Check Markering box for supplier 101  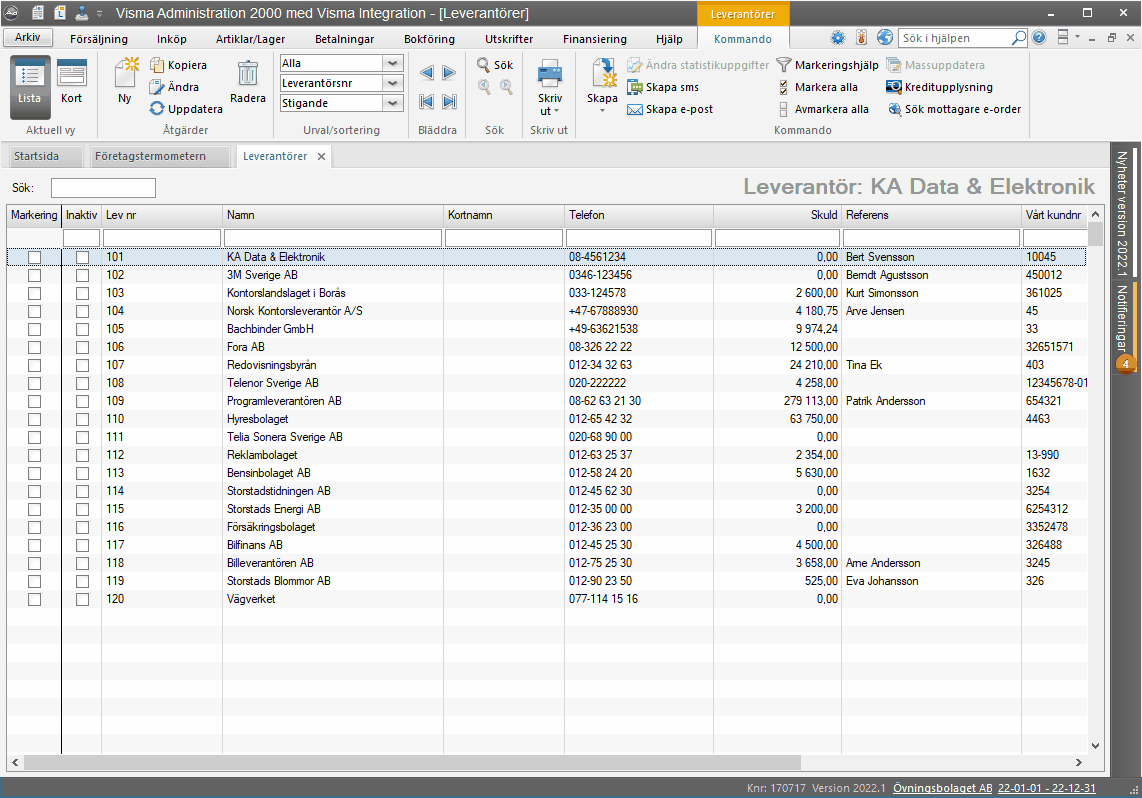pyautogui.click(x=34, y=257)
